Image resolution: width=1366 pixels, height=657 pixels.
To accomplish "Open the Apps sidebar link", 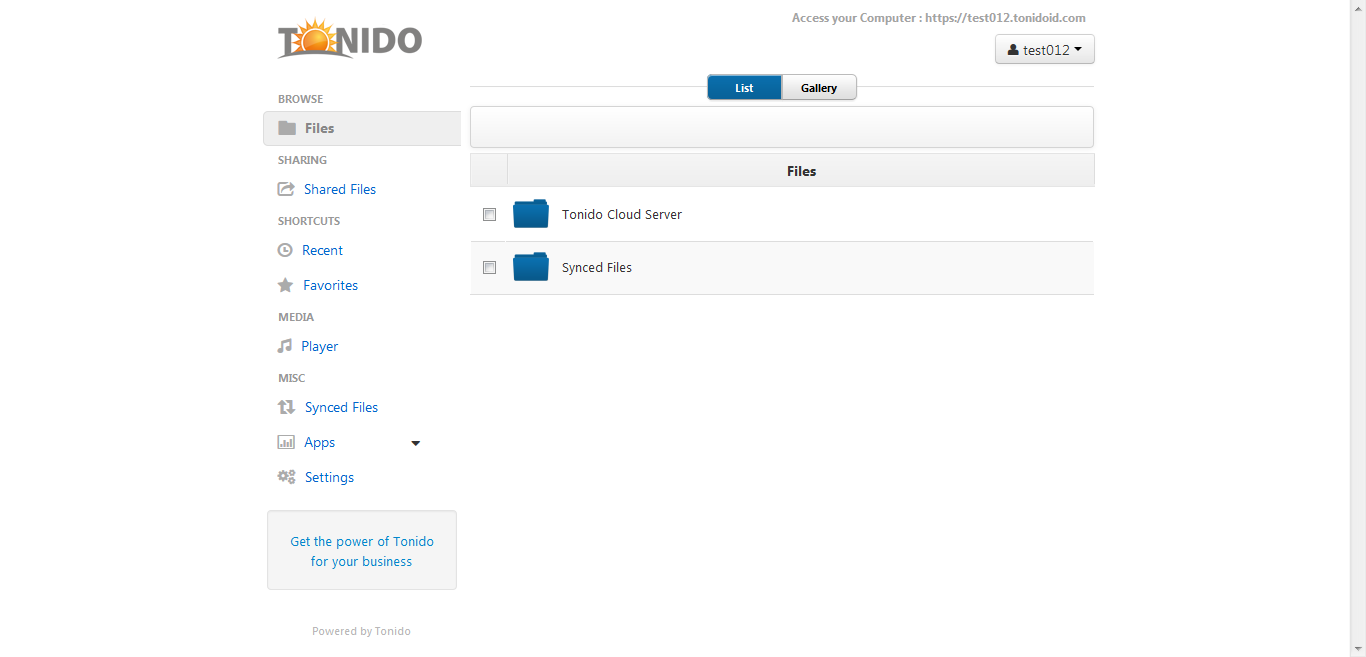I will pos(320,442).
